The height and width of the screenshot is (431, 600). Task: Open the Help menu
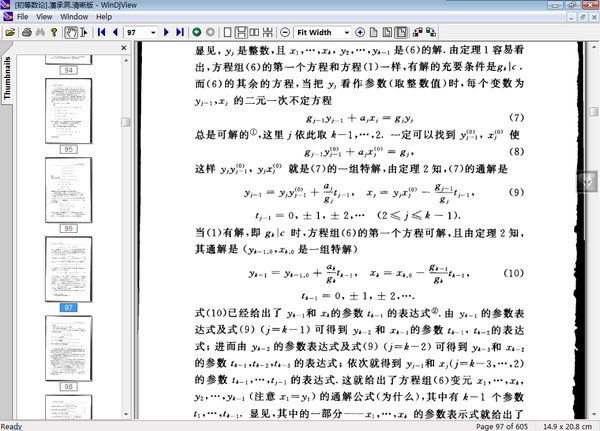point(104,17)
